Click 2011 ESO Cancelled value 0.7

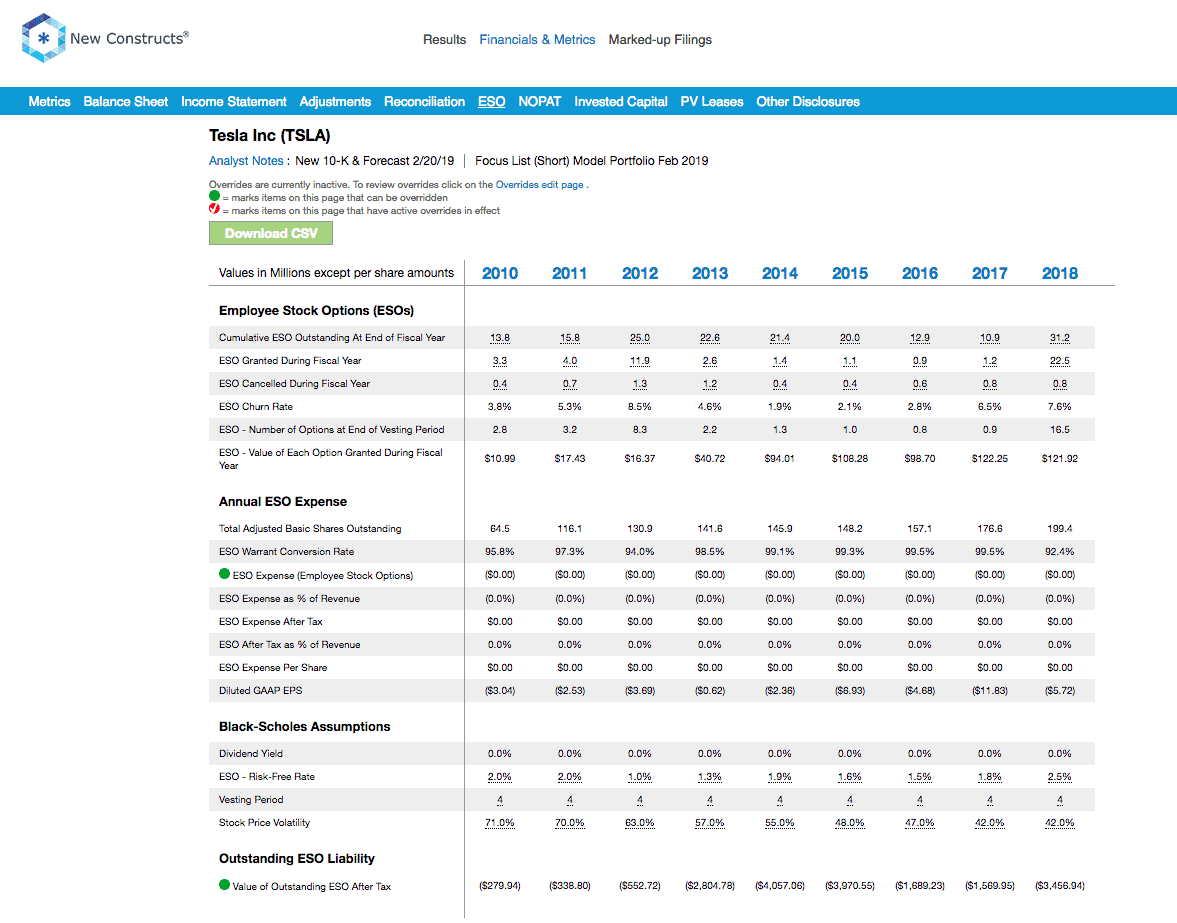(x=570, y=384)
